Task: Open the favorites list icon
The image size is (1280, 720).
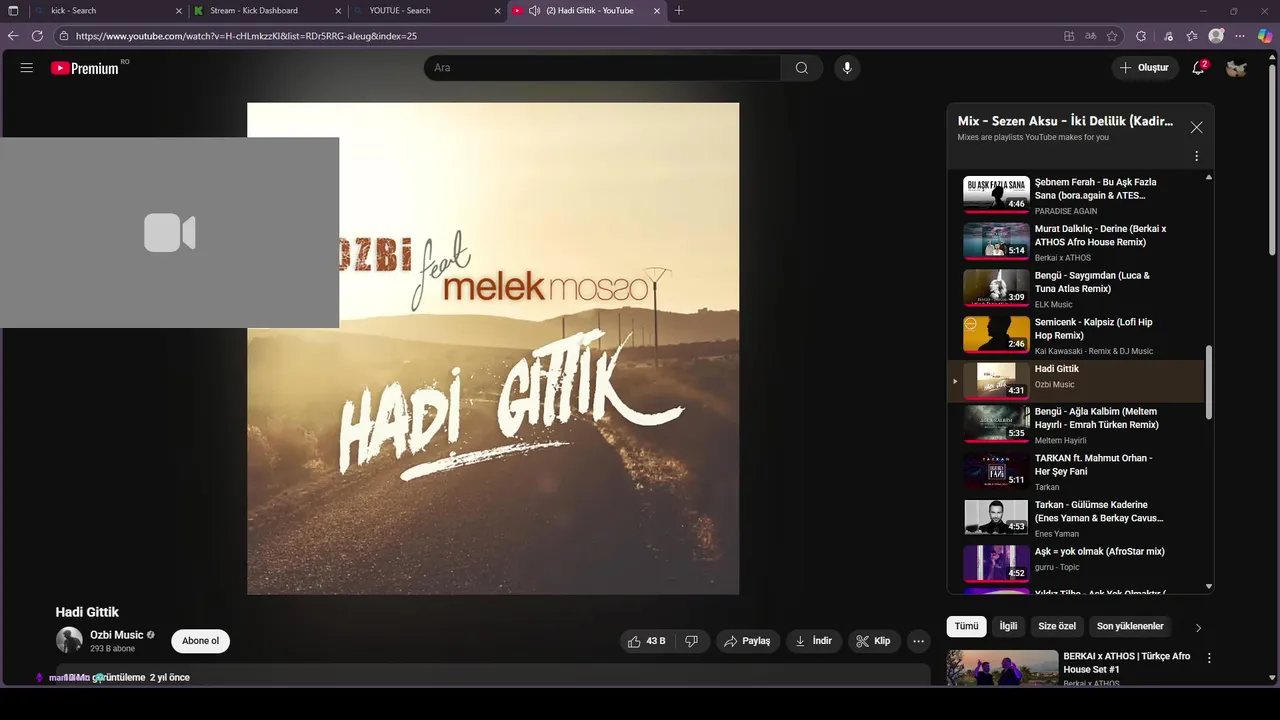Action: click(1192, 36)
